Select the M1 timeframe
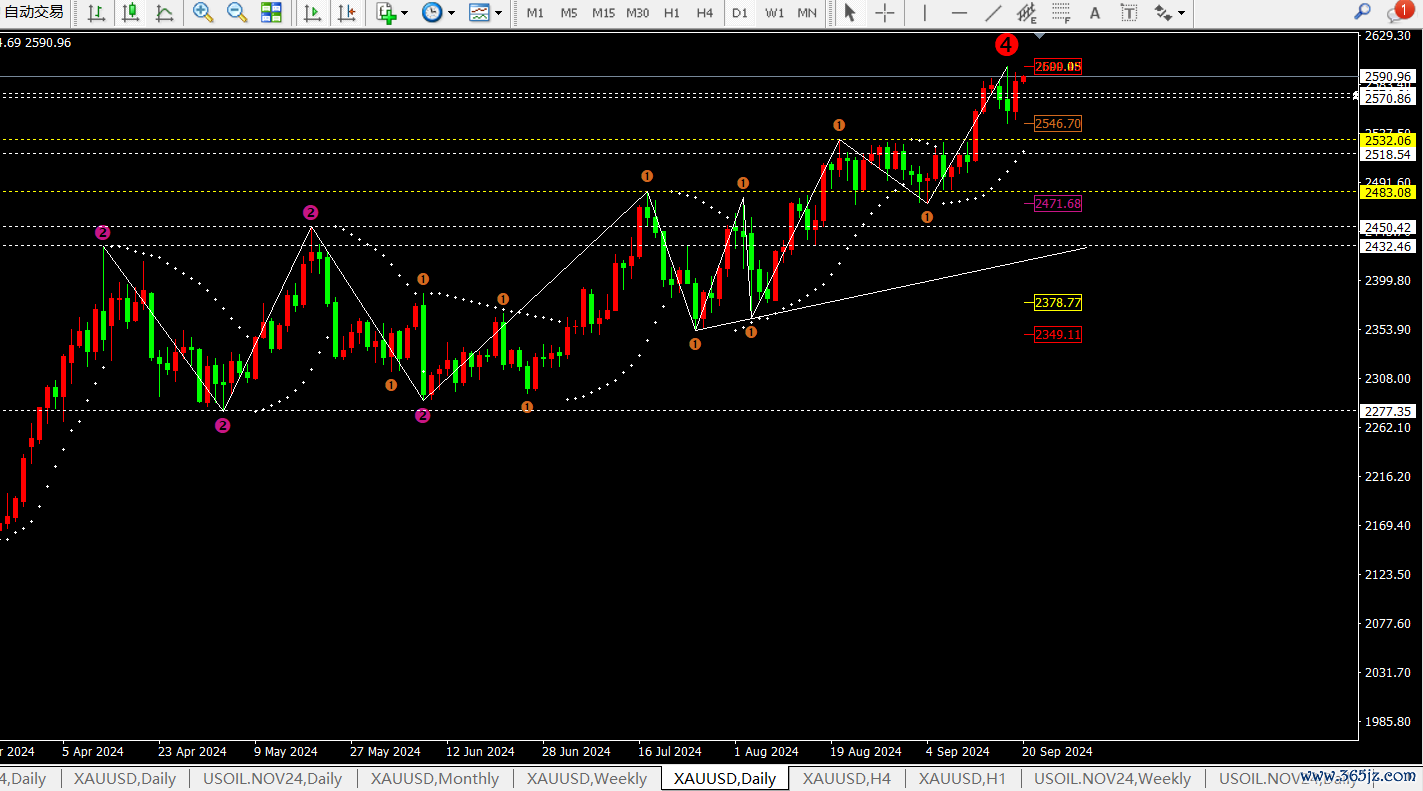The image size is (1423, 791). [x=535, y=13]
